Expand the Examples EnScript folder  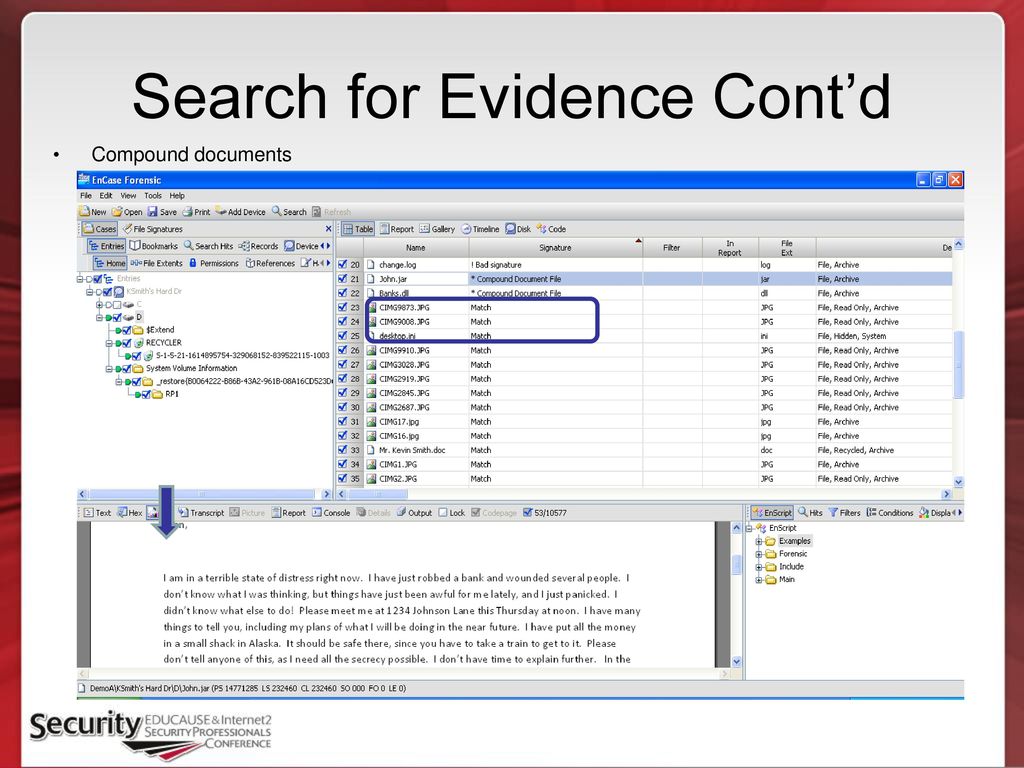759,541
